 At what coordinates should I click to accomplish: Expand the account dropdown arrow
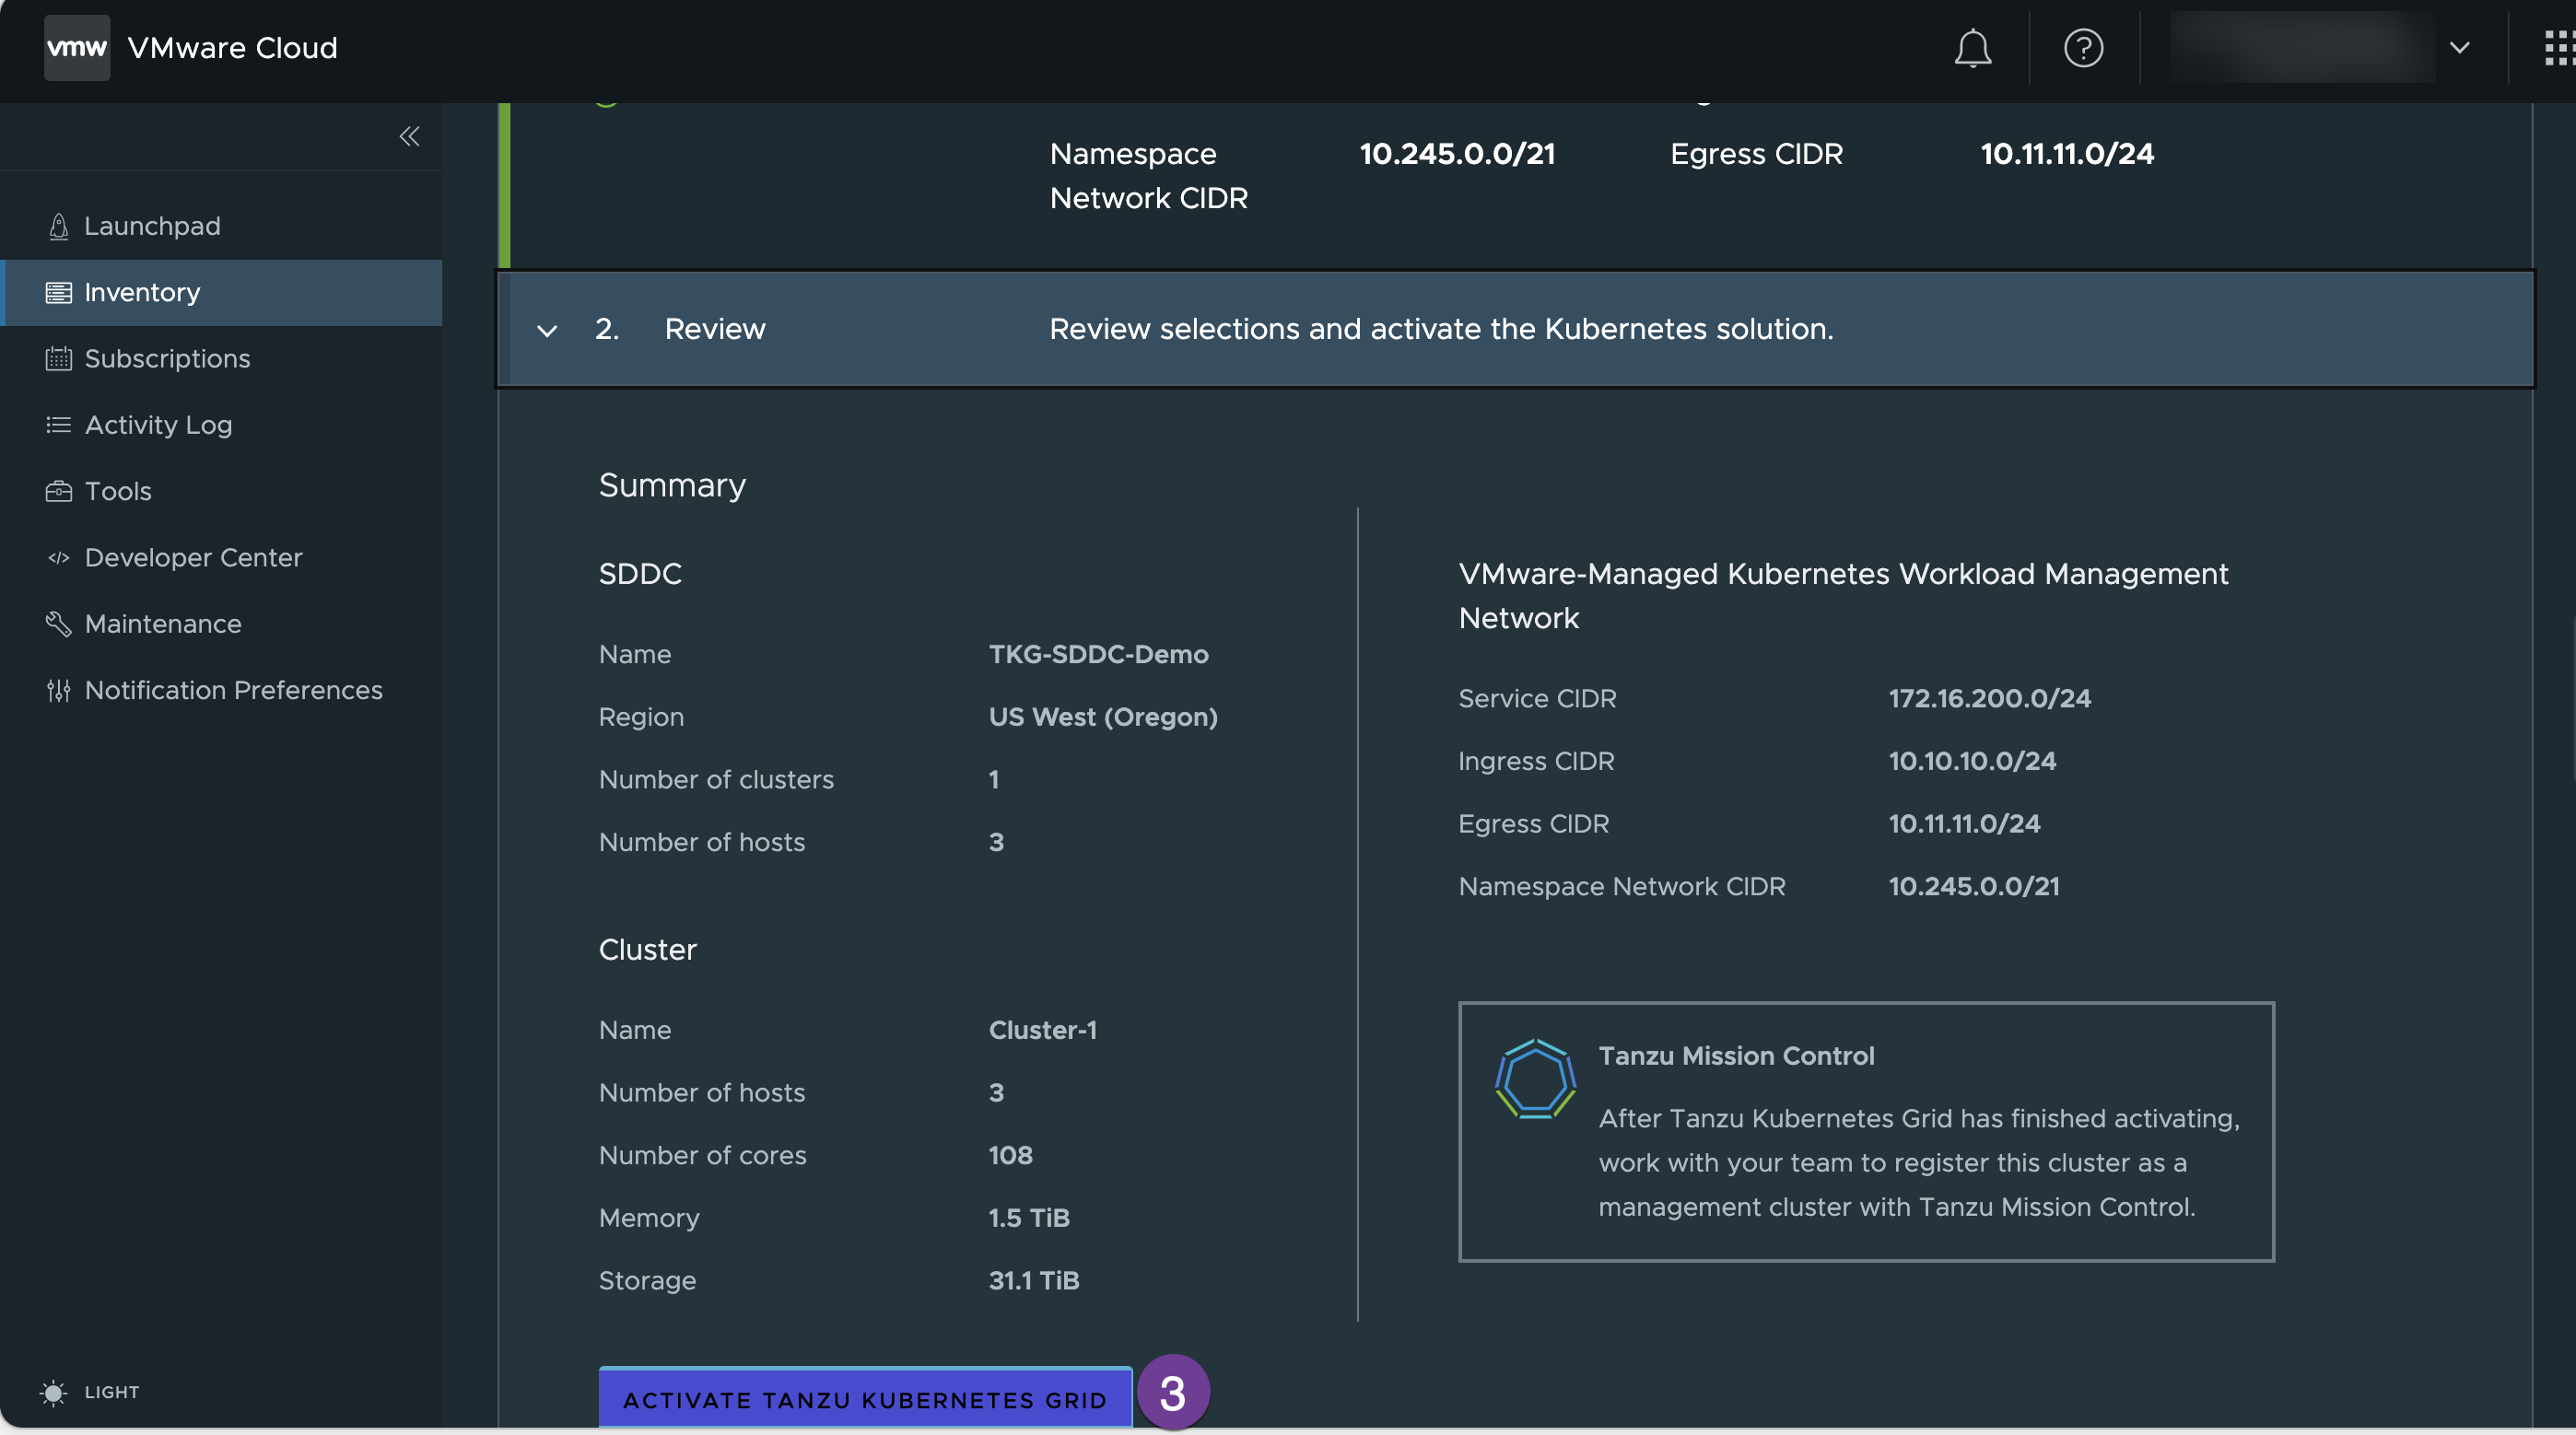pos(2460,47)
